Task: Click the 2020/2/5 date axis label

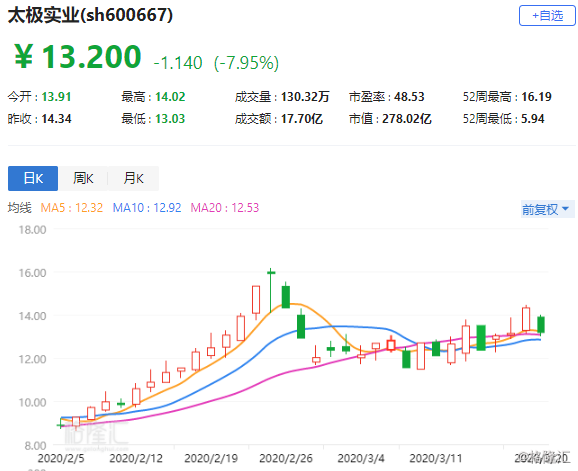Action: tap(61, 458)
